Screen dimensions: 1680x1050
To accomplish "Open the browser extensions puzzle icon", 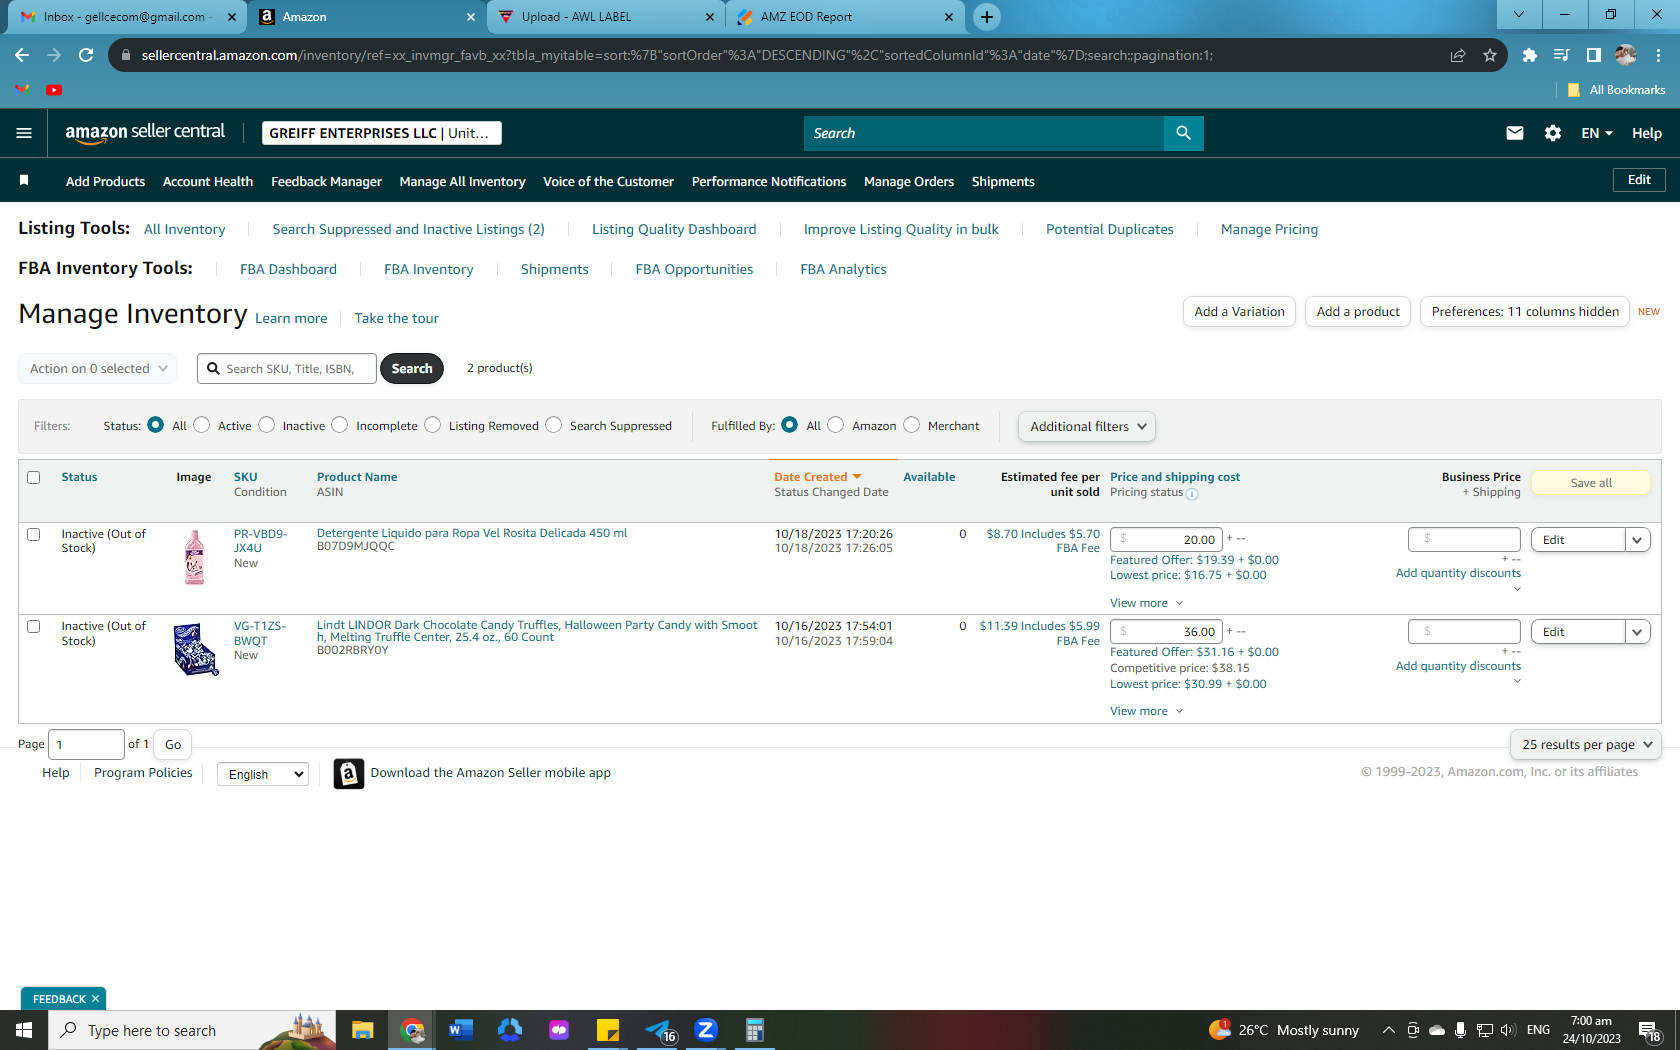I will (x=1529, y=55).
